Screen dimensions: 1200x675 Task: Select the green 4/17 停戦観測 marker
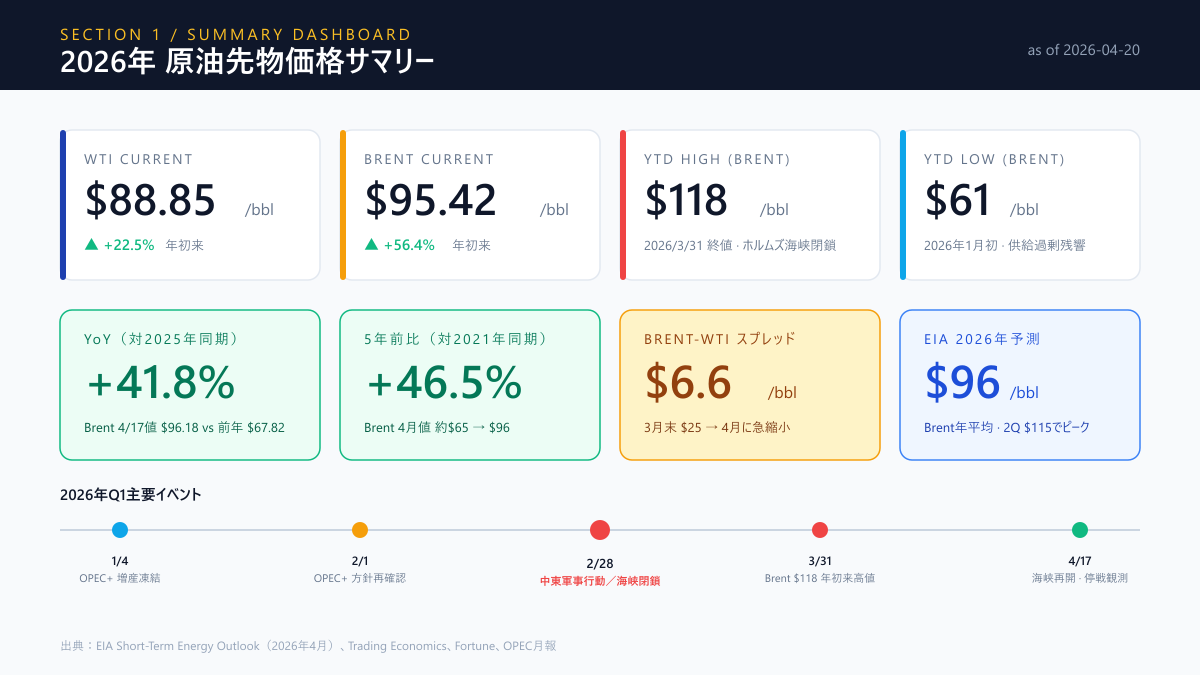tap(1080, 530)
